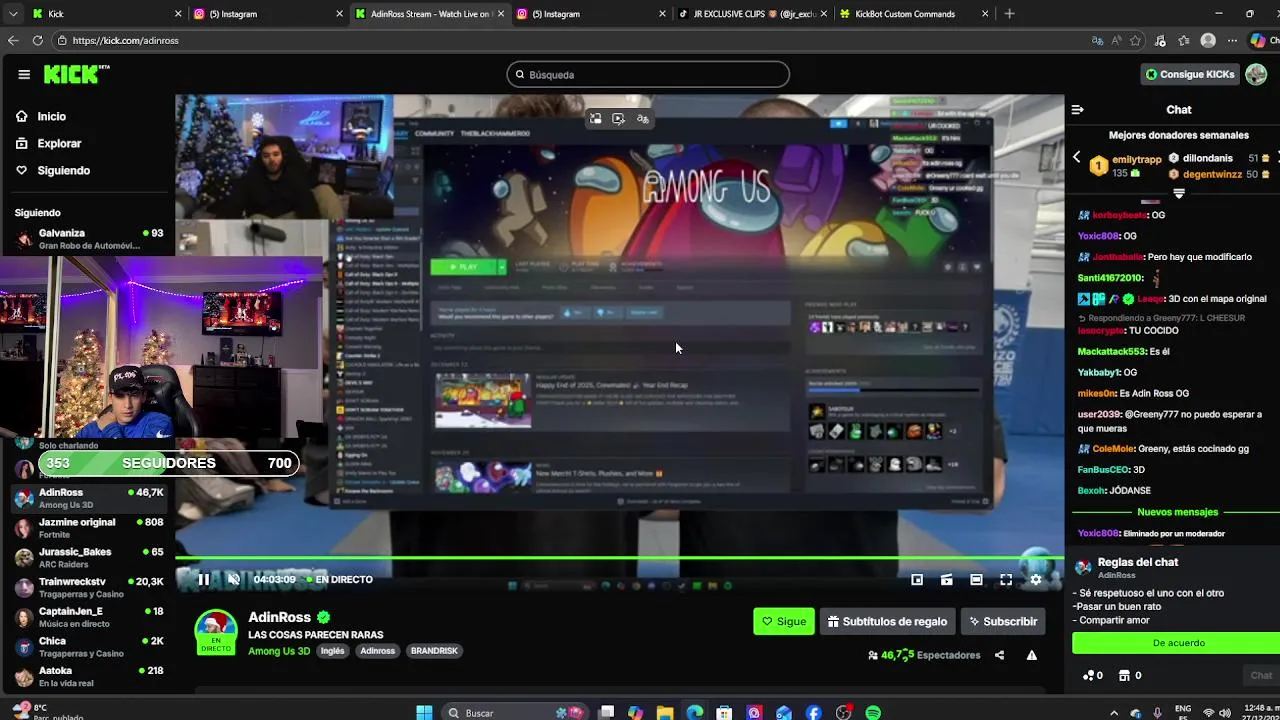Open Chica channel in sidebar

pos(88,646)
